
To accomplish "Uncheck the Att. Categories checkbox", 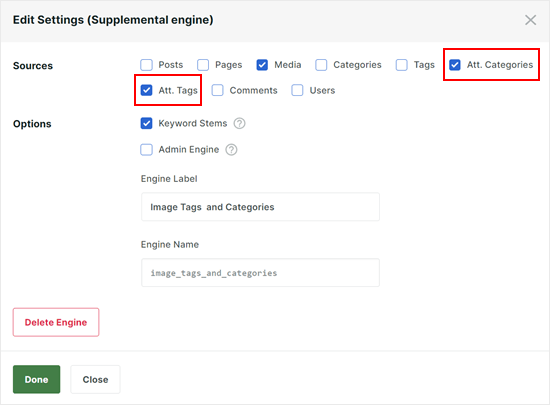I will (455, 65).
